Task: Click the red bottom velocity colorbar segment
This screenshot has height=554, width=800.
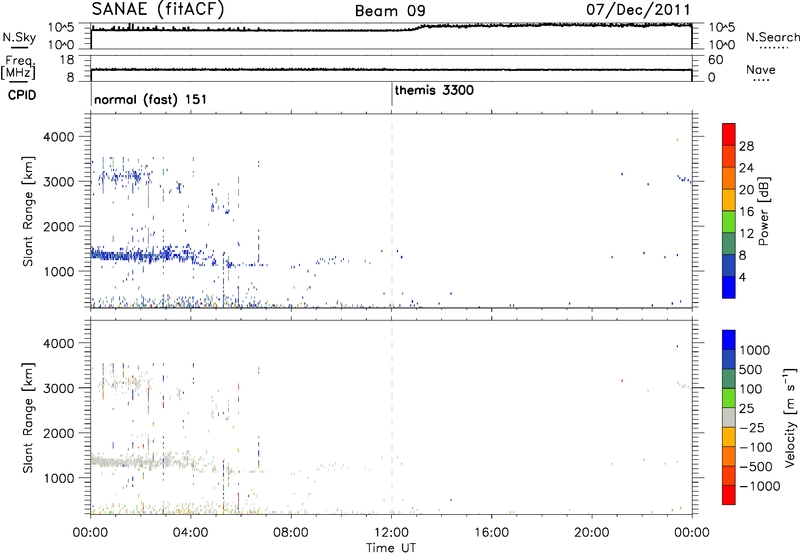Action: 729,495
